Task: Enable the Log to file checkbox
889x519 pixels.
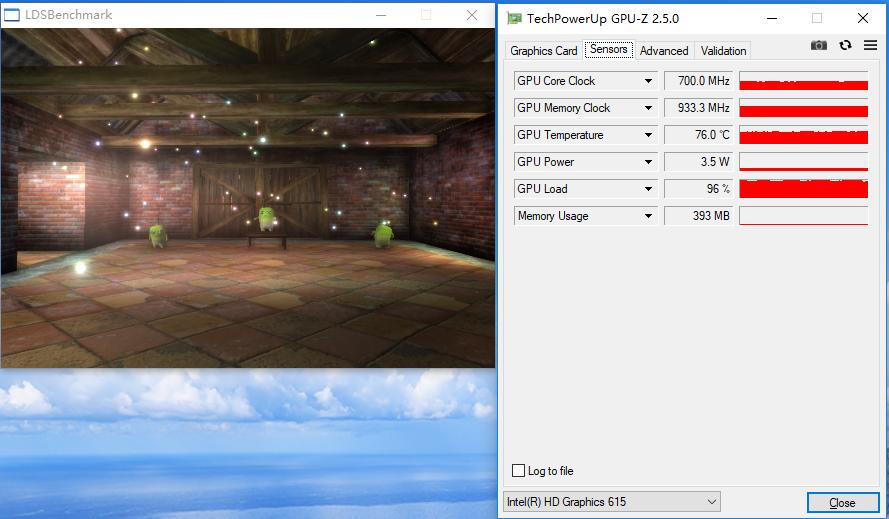Action: 518,470
